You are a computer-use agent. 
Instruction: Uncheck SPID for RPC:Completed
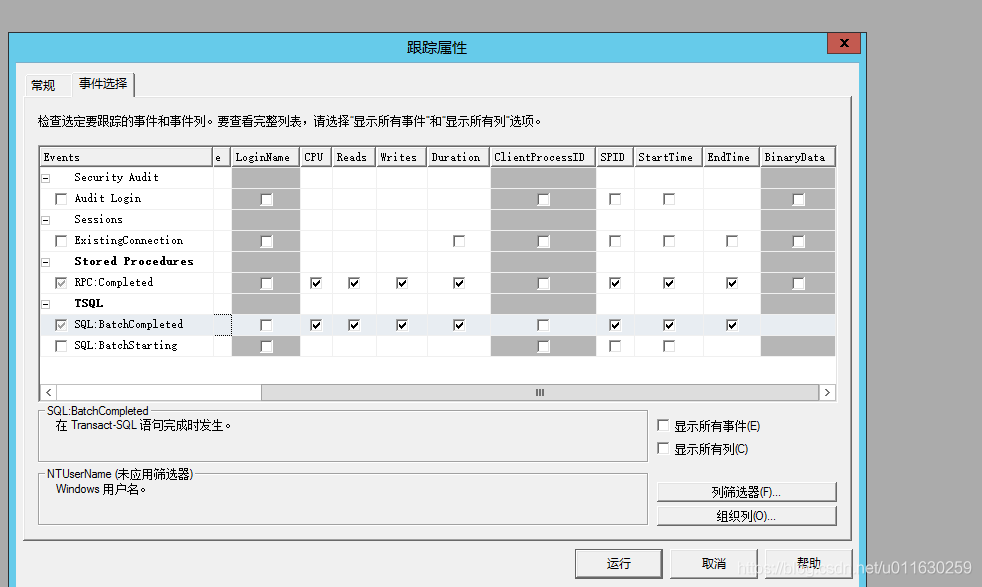click(615, 283)
